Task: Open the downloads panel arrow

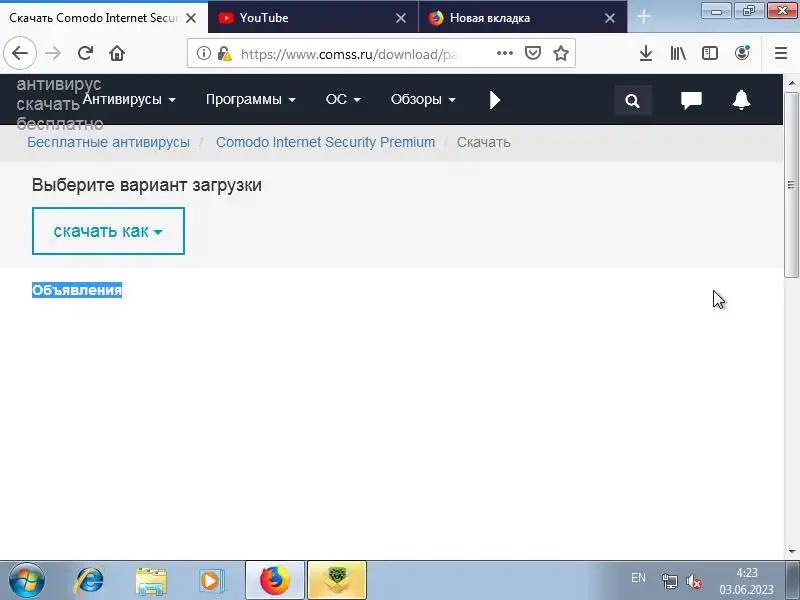Action: pyautogui.click(x=646, y=53)
